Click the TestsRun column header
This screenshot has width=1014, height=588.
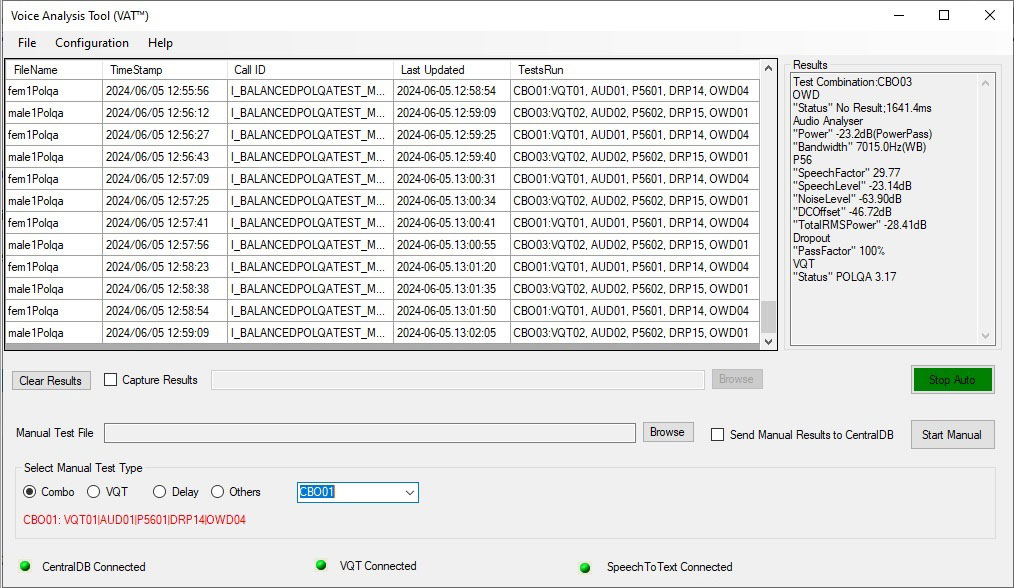tap(634, 70)
